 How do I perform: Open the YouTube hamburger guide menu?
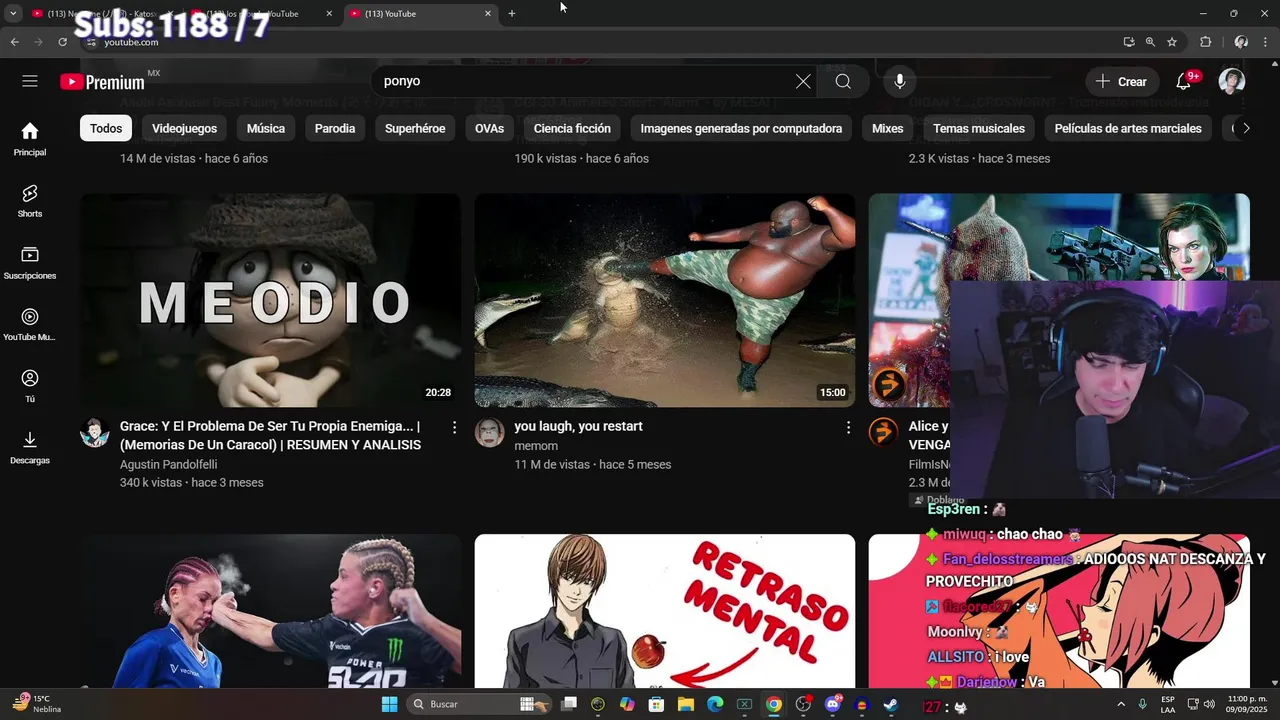click(30, 81)
